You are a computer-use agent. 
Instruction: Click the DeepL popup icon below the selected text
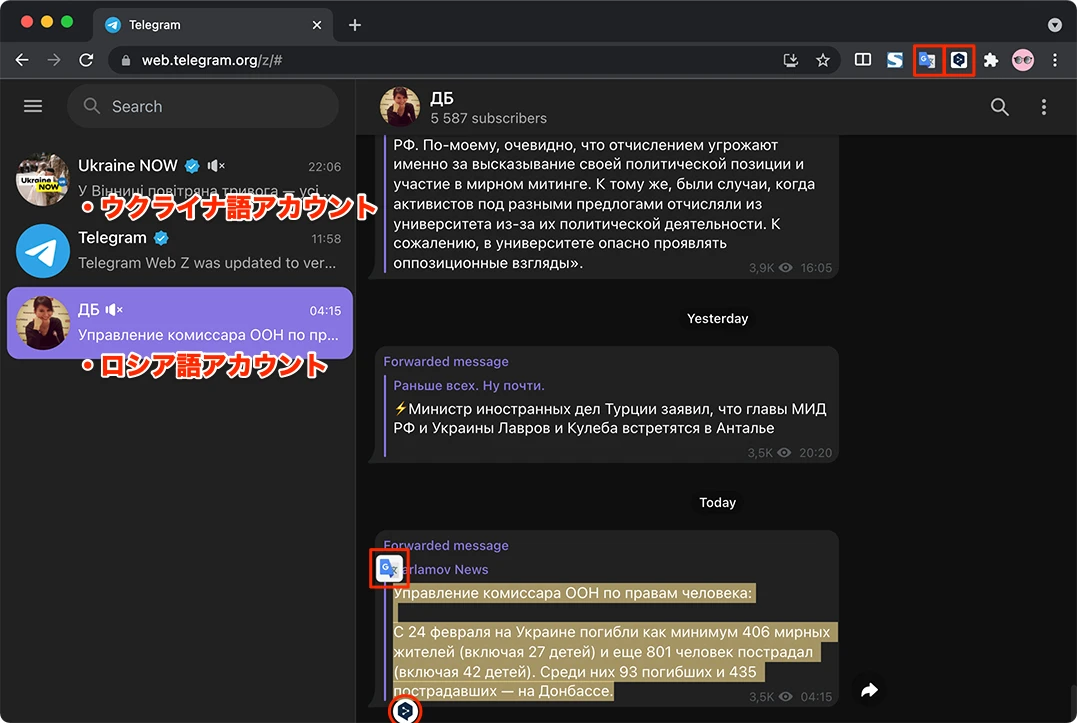(x=405, y=711)
